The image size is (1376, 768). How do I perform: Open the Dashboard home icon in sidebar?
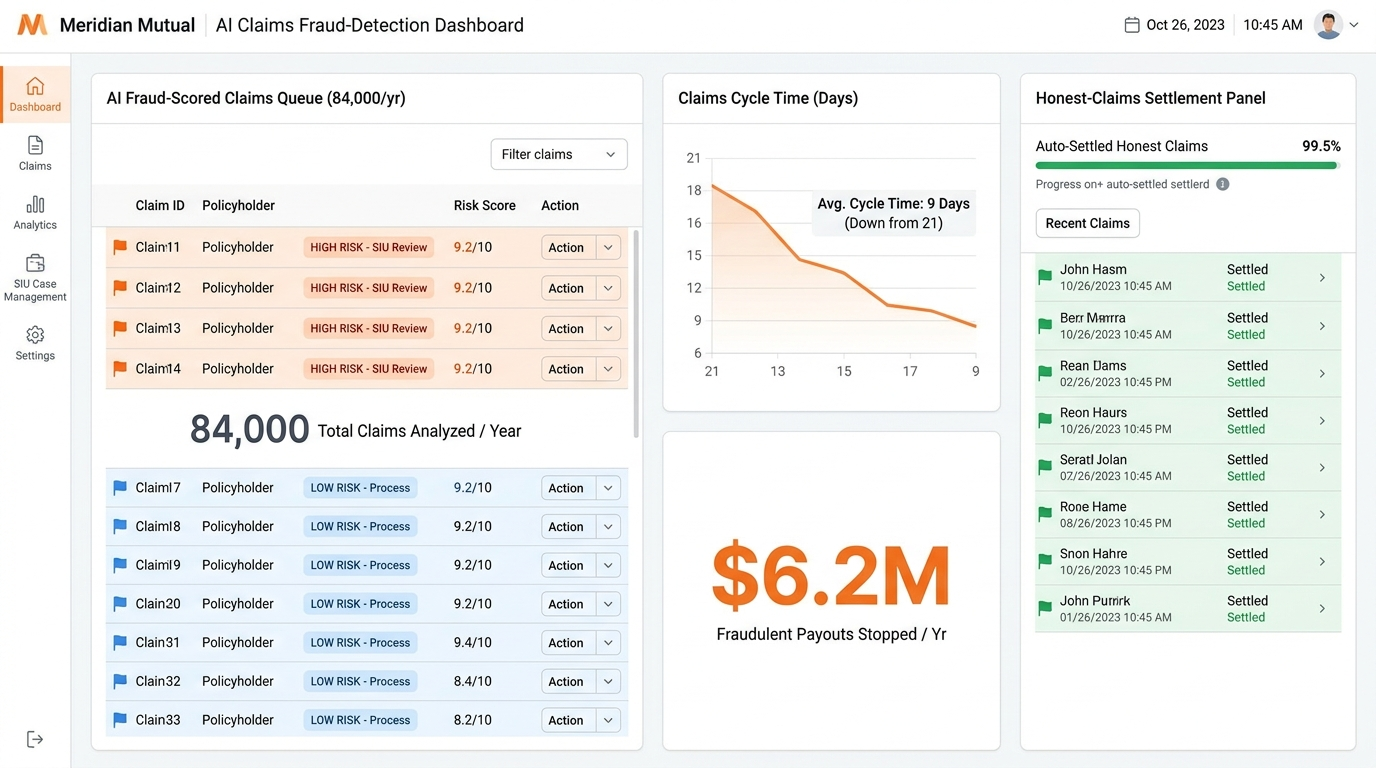[35, 86]
